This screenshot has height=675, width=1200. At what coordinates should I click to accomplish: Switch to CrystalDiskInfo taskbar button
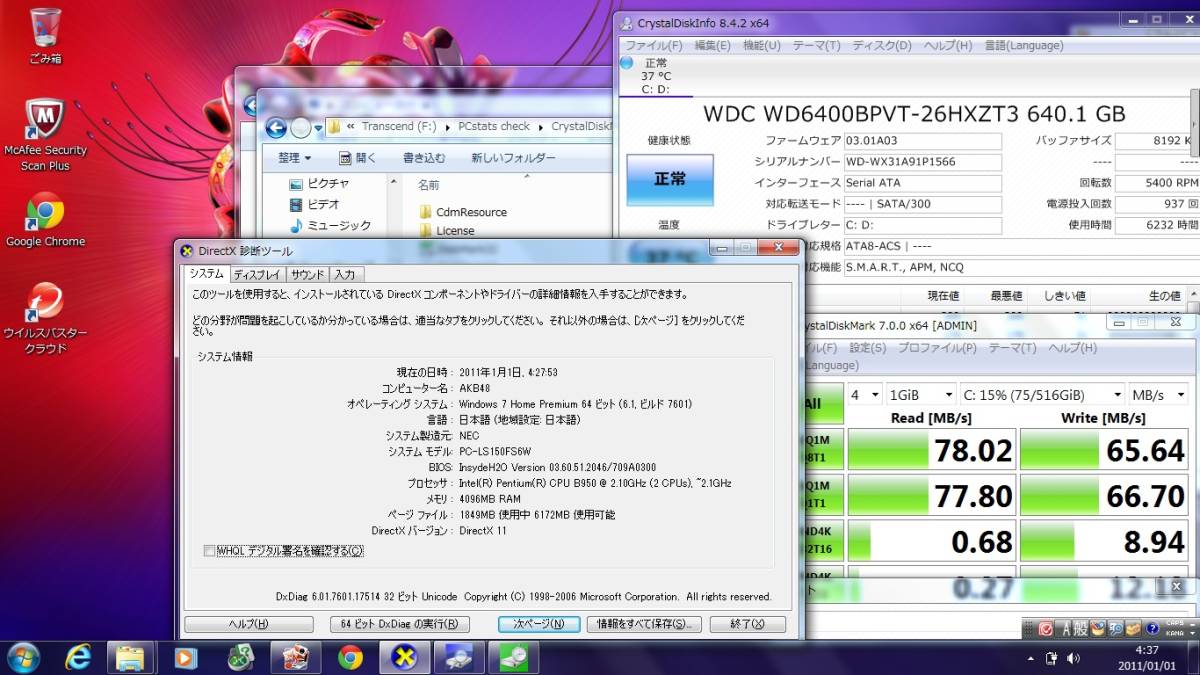point(459,657)
